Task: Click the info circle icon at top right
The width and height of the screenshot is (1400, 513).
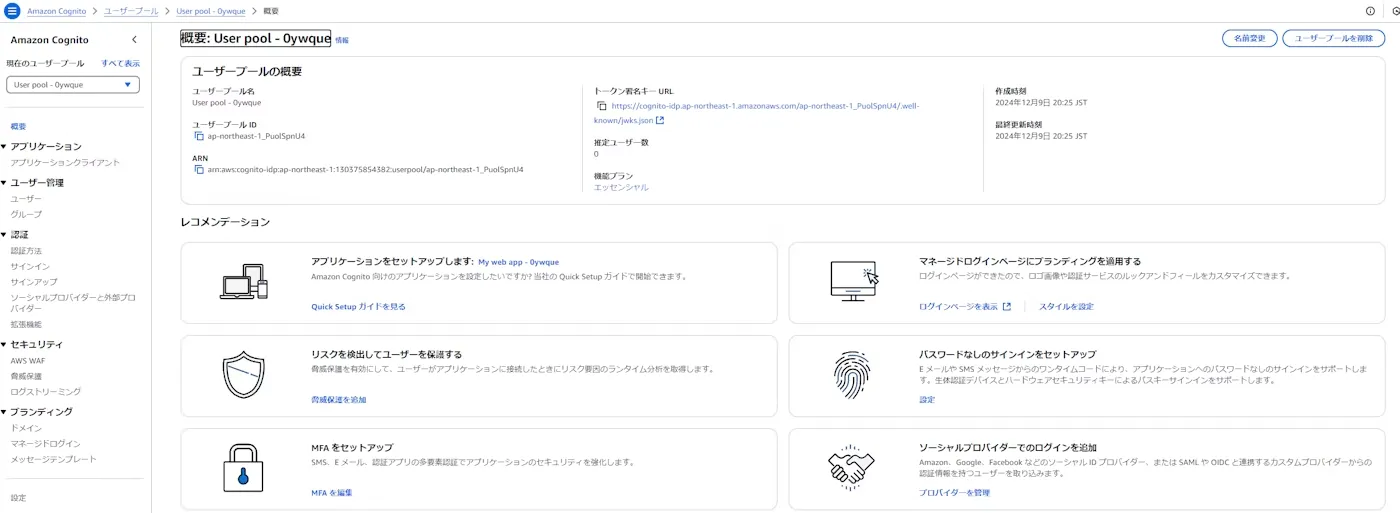Action: [1370, 11]
